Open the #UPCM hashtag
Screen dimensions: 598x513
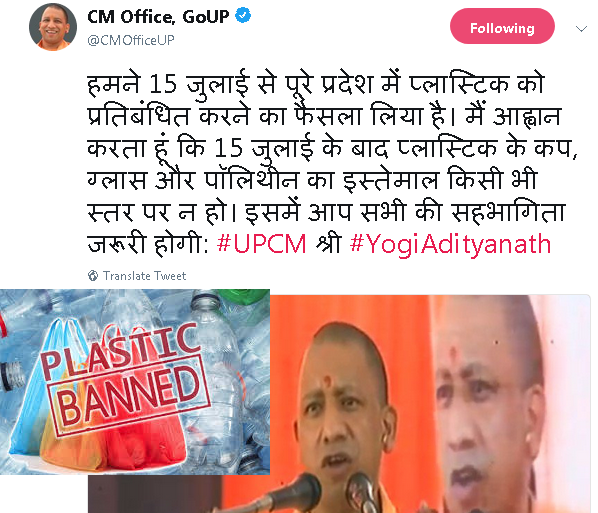262,243
